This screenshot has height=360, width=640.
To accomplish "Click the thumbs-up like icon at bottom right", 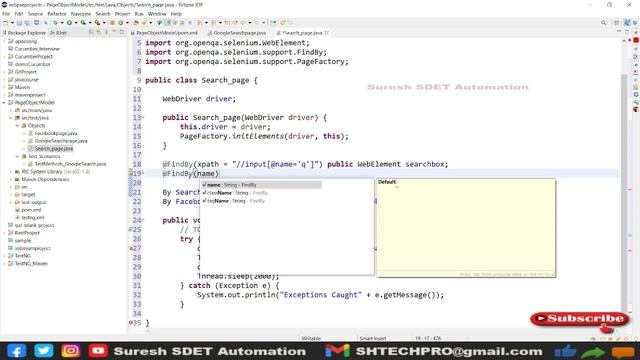I will coord(565,352).
